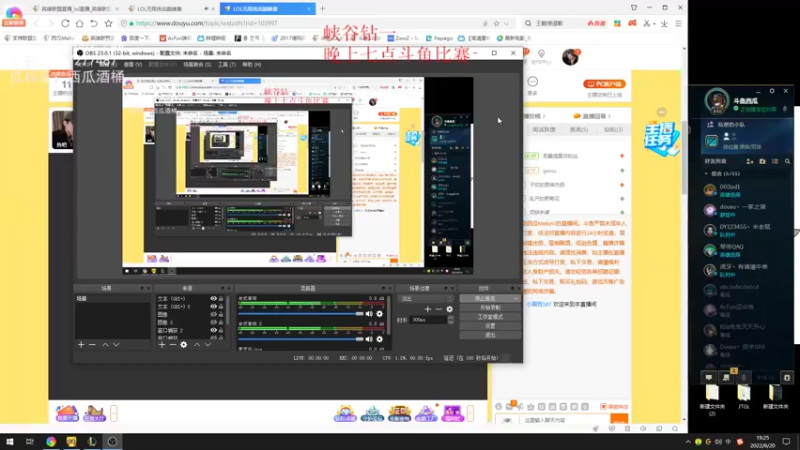Click the browser address bar URL

coord(207,23)
